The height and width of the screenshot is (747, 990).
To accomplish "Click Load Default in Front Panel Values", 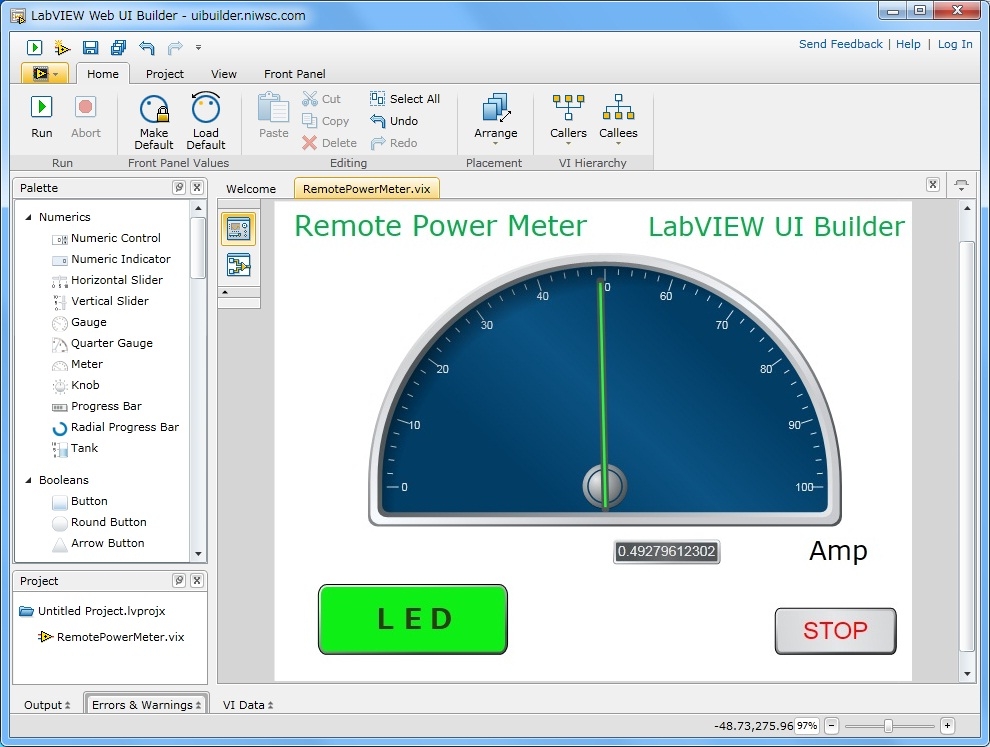I will [x=206, y=122].
